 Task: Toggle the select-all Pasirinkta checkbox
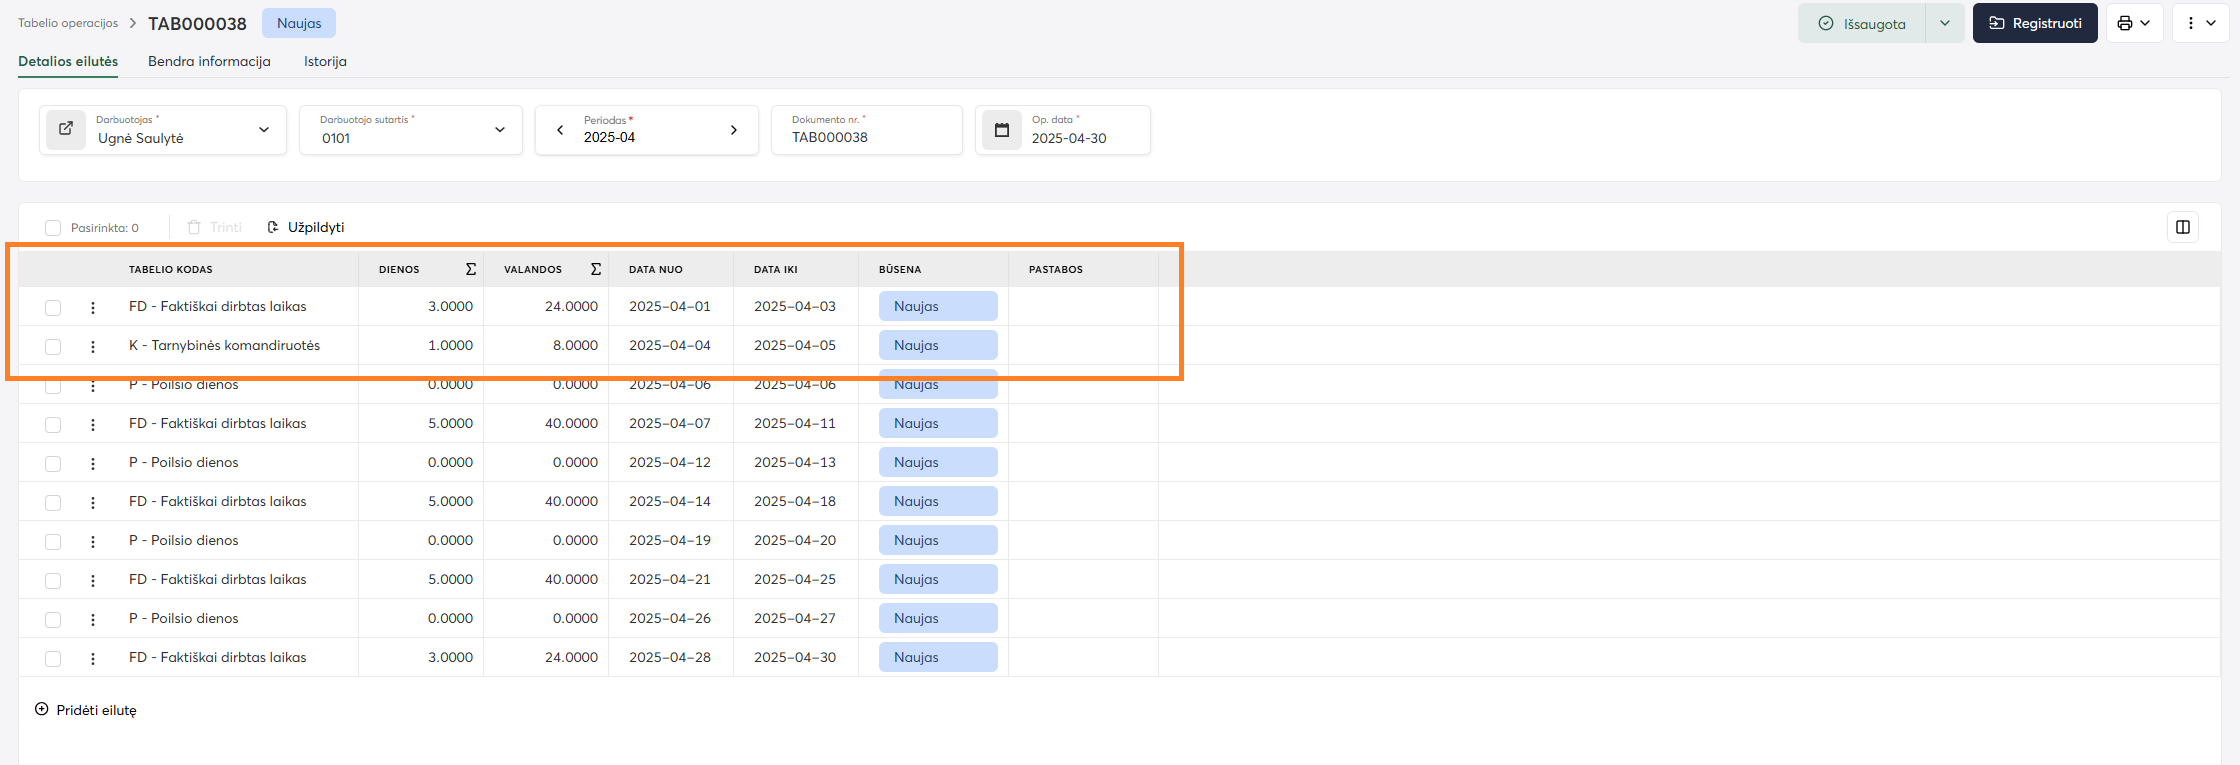tap(53, 228)
